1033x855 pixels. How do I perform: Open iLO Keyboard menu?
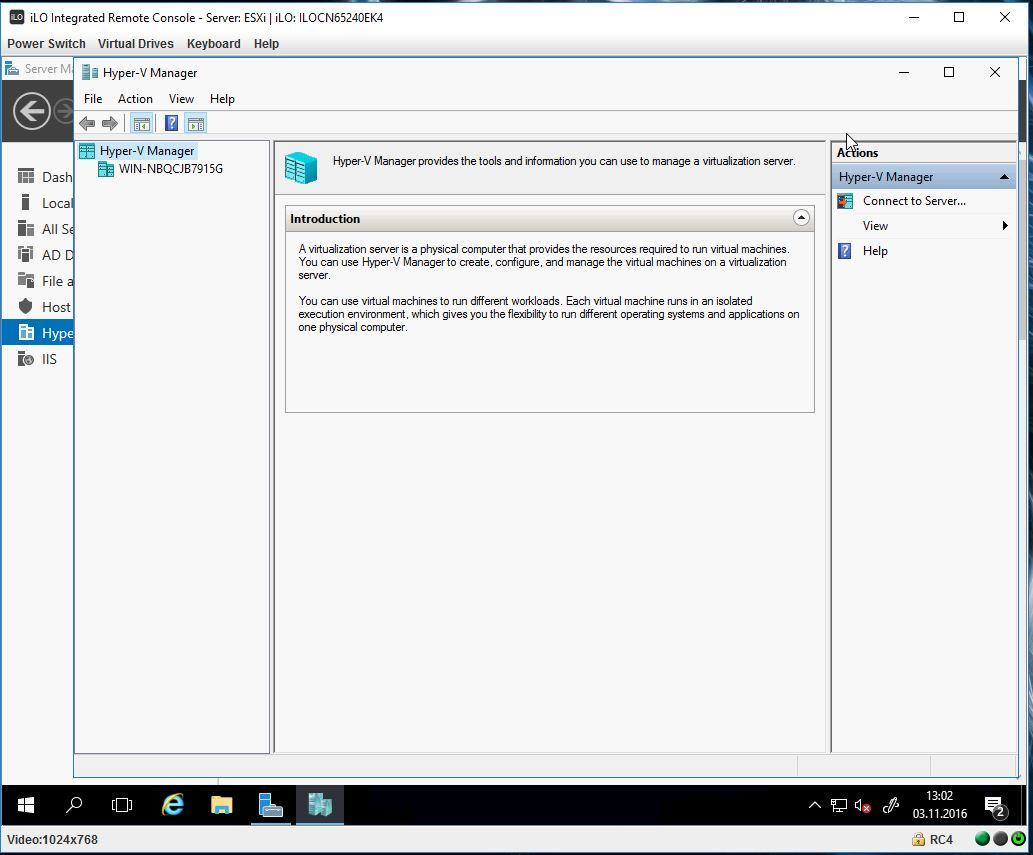[213, 43]
